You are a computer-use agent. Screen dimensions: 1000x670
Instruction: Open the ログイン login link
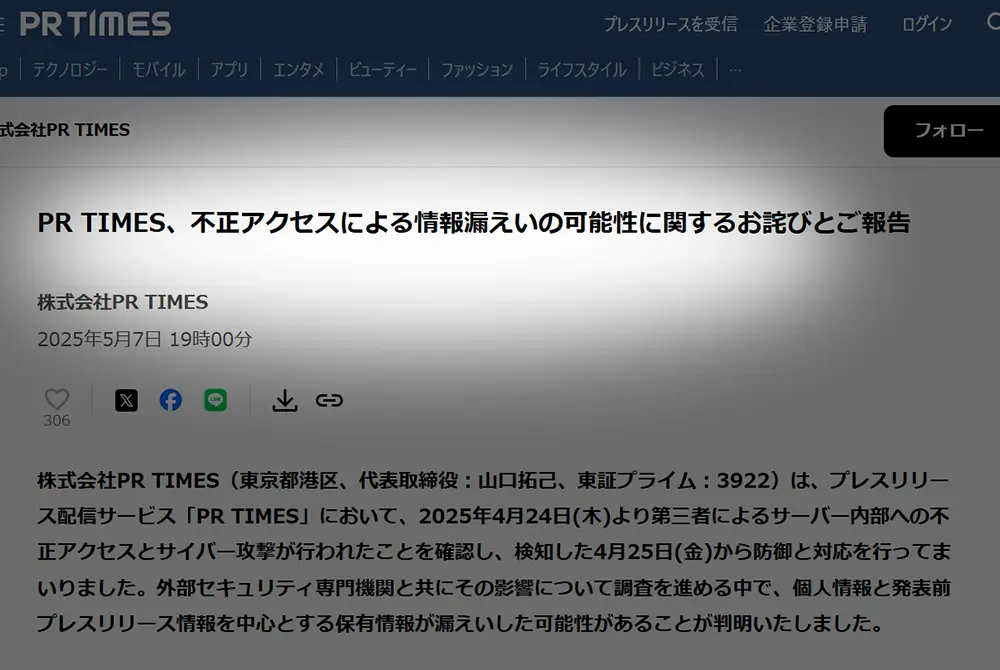(x=927, y=24)
